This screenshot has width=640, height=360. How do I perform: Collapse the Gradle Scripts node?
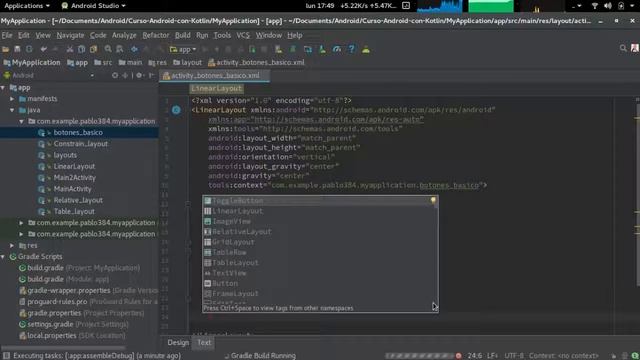[3, 257]
